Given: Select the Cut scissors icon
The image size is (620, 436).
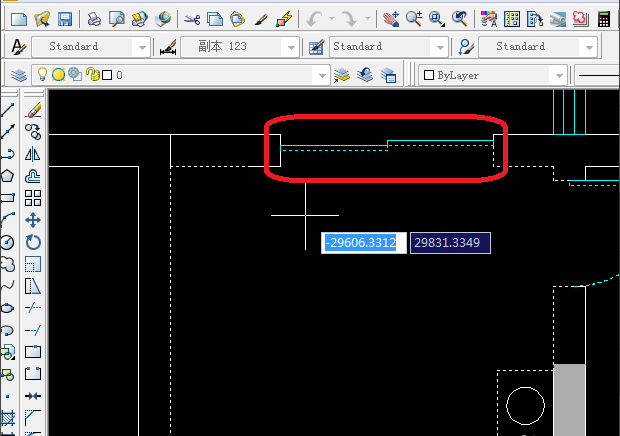Looking at the screenshot, I should (x=192, y=19).
